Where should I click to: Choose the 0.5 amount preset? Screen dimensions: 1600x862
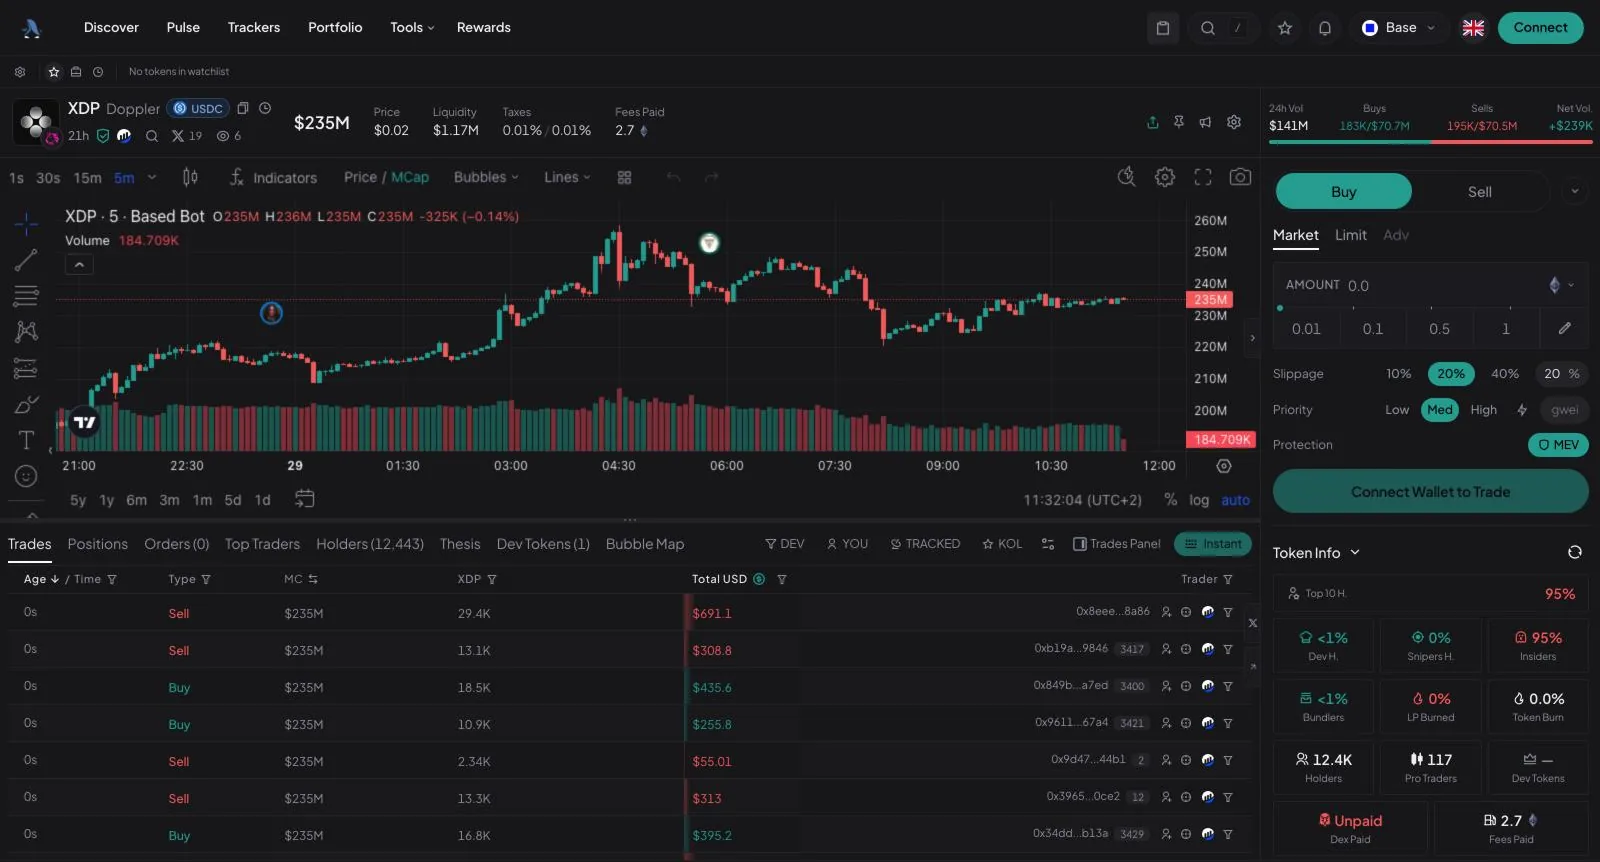coord(1439,329)
